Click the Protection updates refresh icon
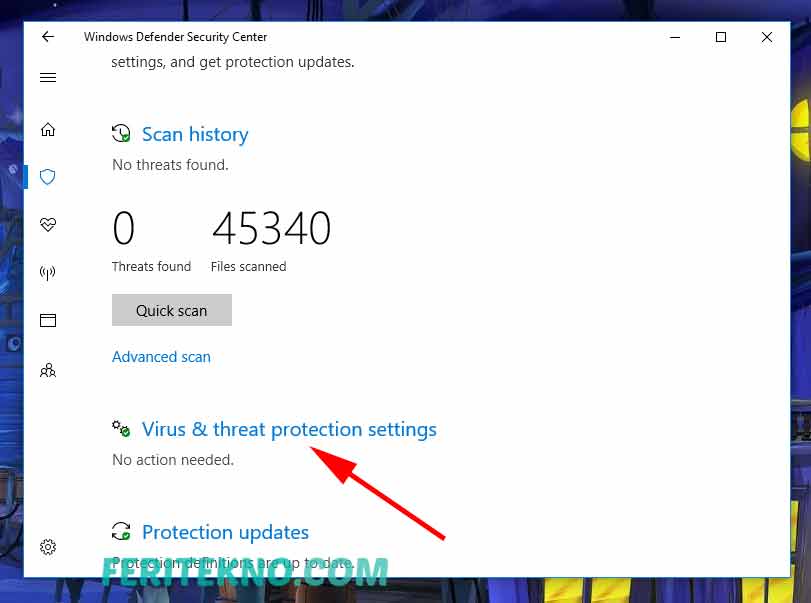Viewport: 811px width, 603px height. coord(121,531)
